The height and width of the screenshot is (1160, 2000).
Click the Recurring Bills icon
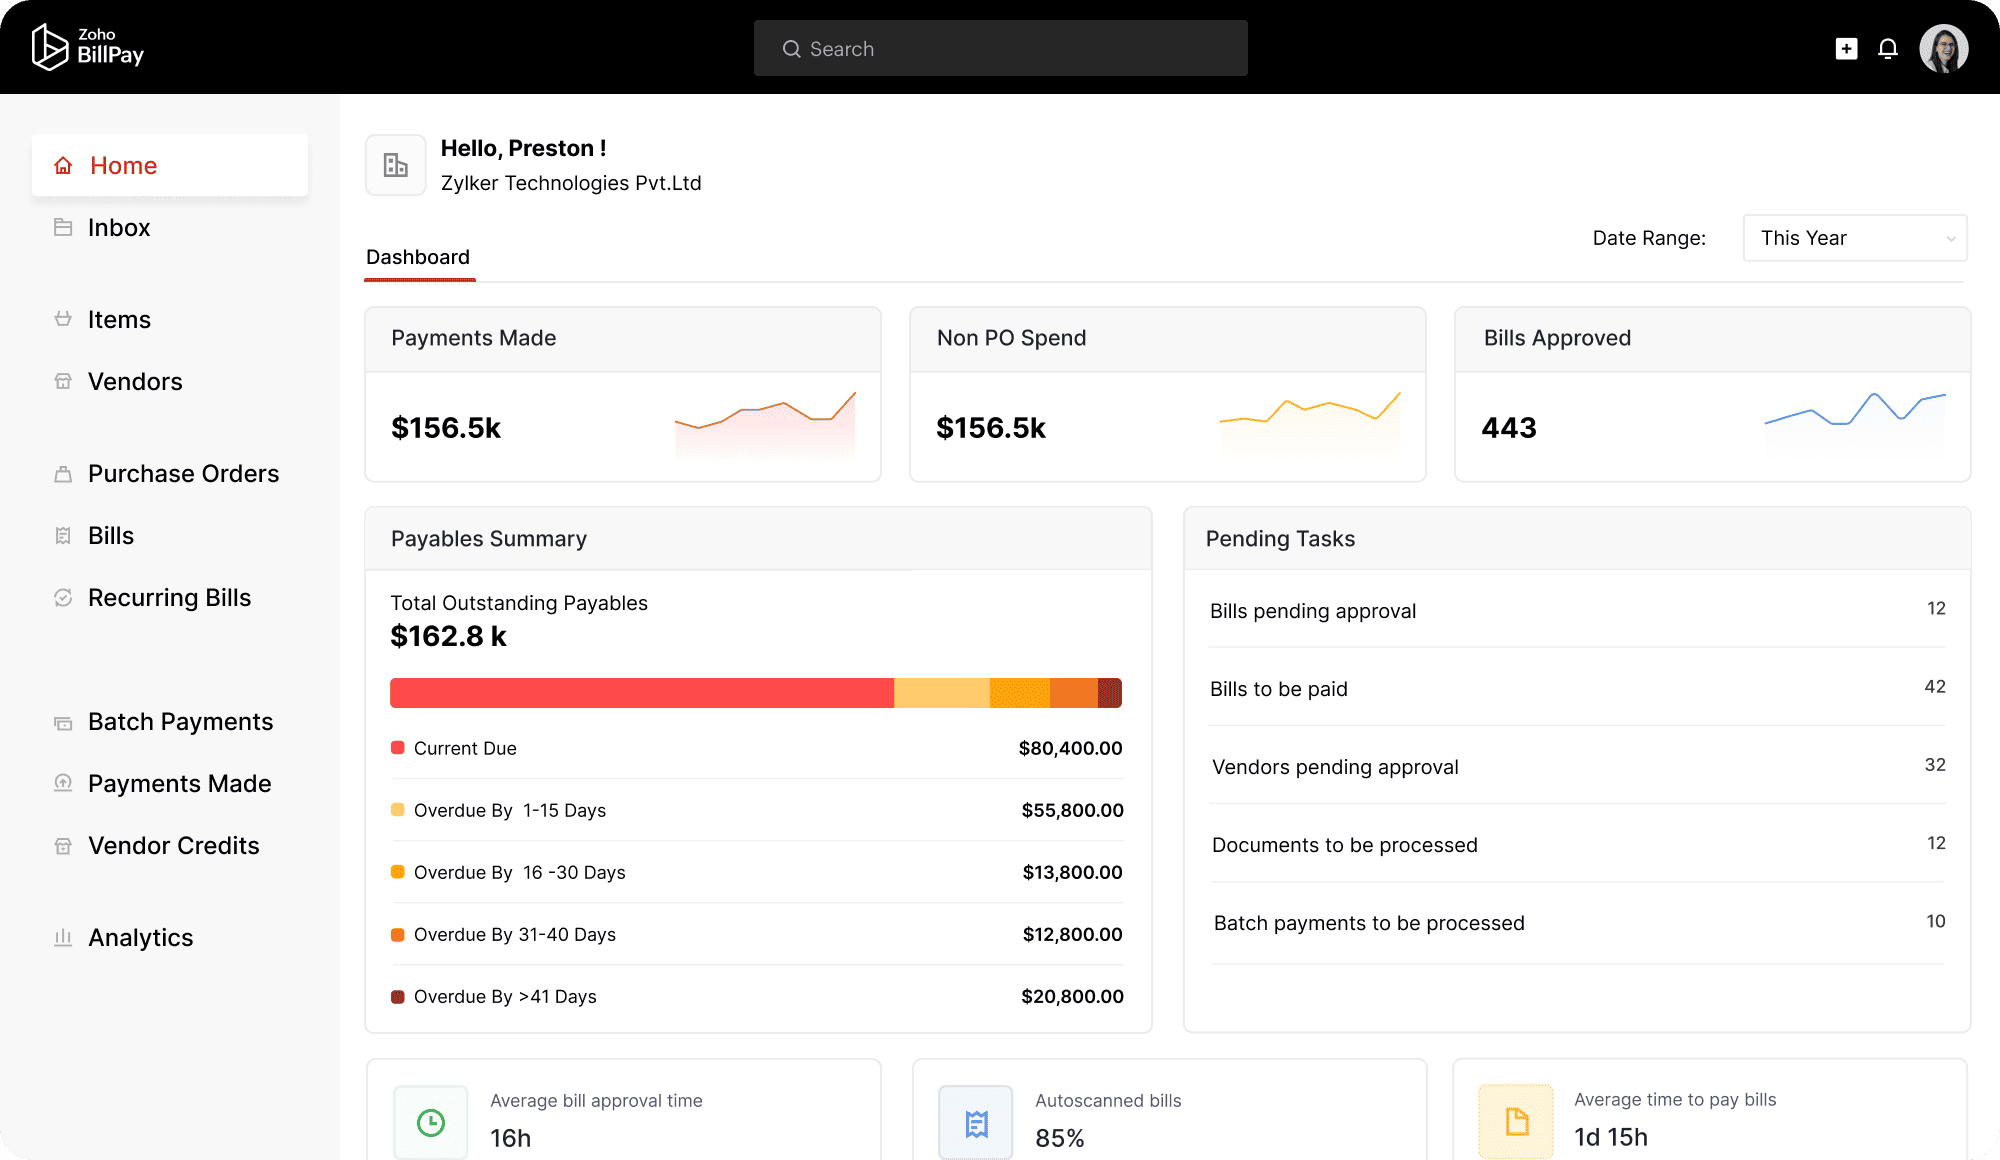pos(62,597)
